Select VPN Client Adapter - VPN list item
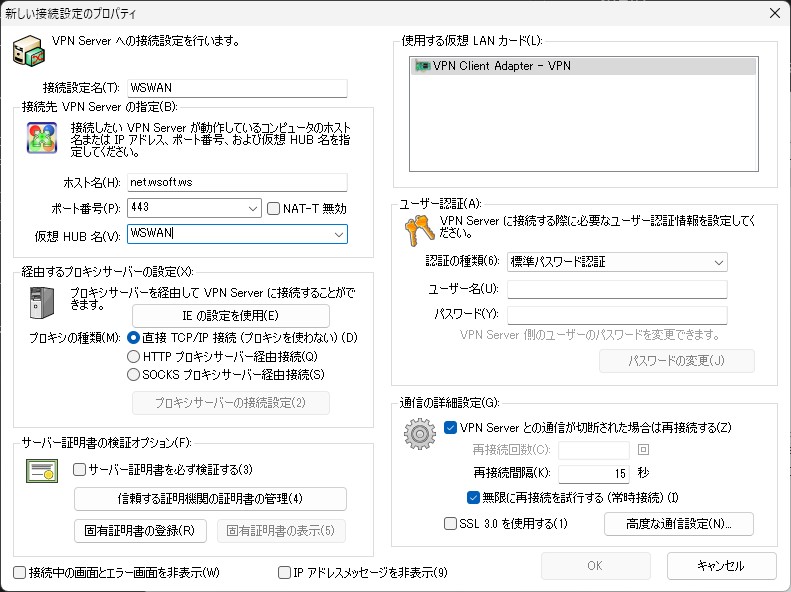The width and height of the screenshot is (791, 592). tap(584, 66)
